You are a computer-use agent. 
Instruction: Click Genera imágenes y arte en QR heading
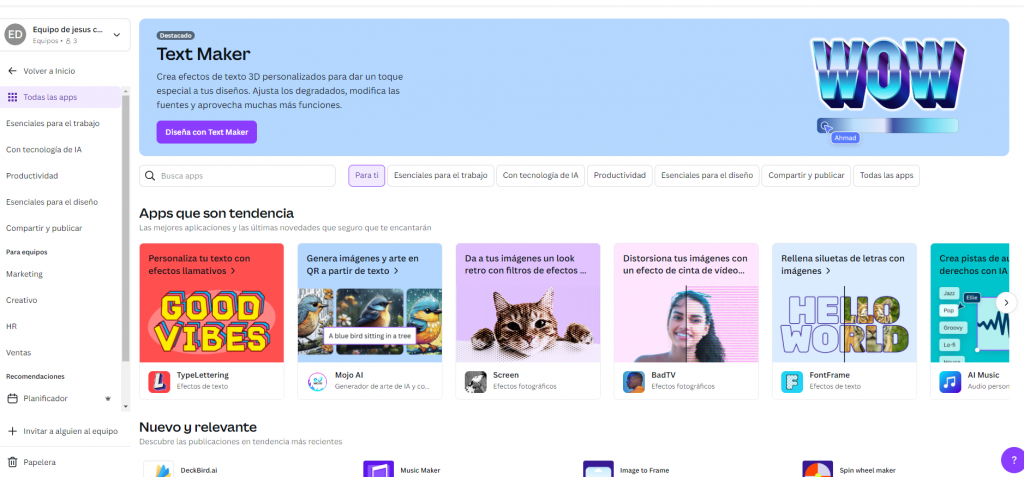tap(362, 264)
